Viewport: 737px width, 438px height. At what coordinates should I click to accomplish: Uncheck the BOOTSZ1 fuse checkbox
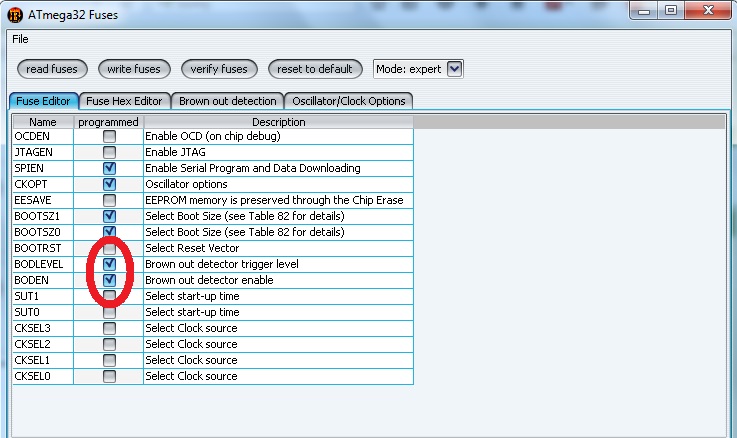[x=109, y=216]
